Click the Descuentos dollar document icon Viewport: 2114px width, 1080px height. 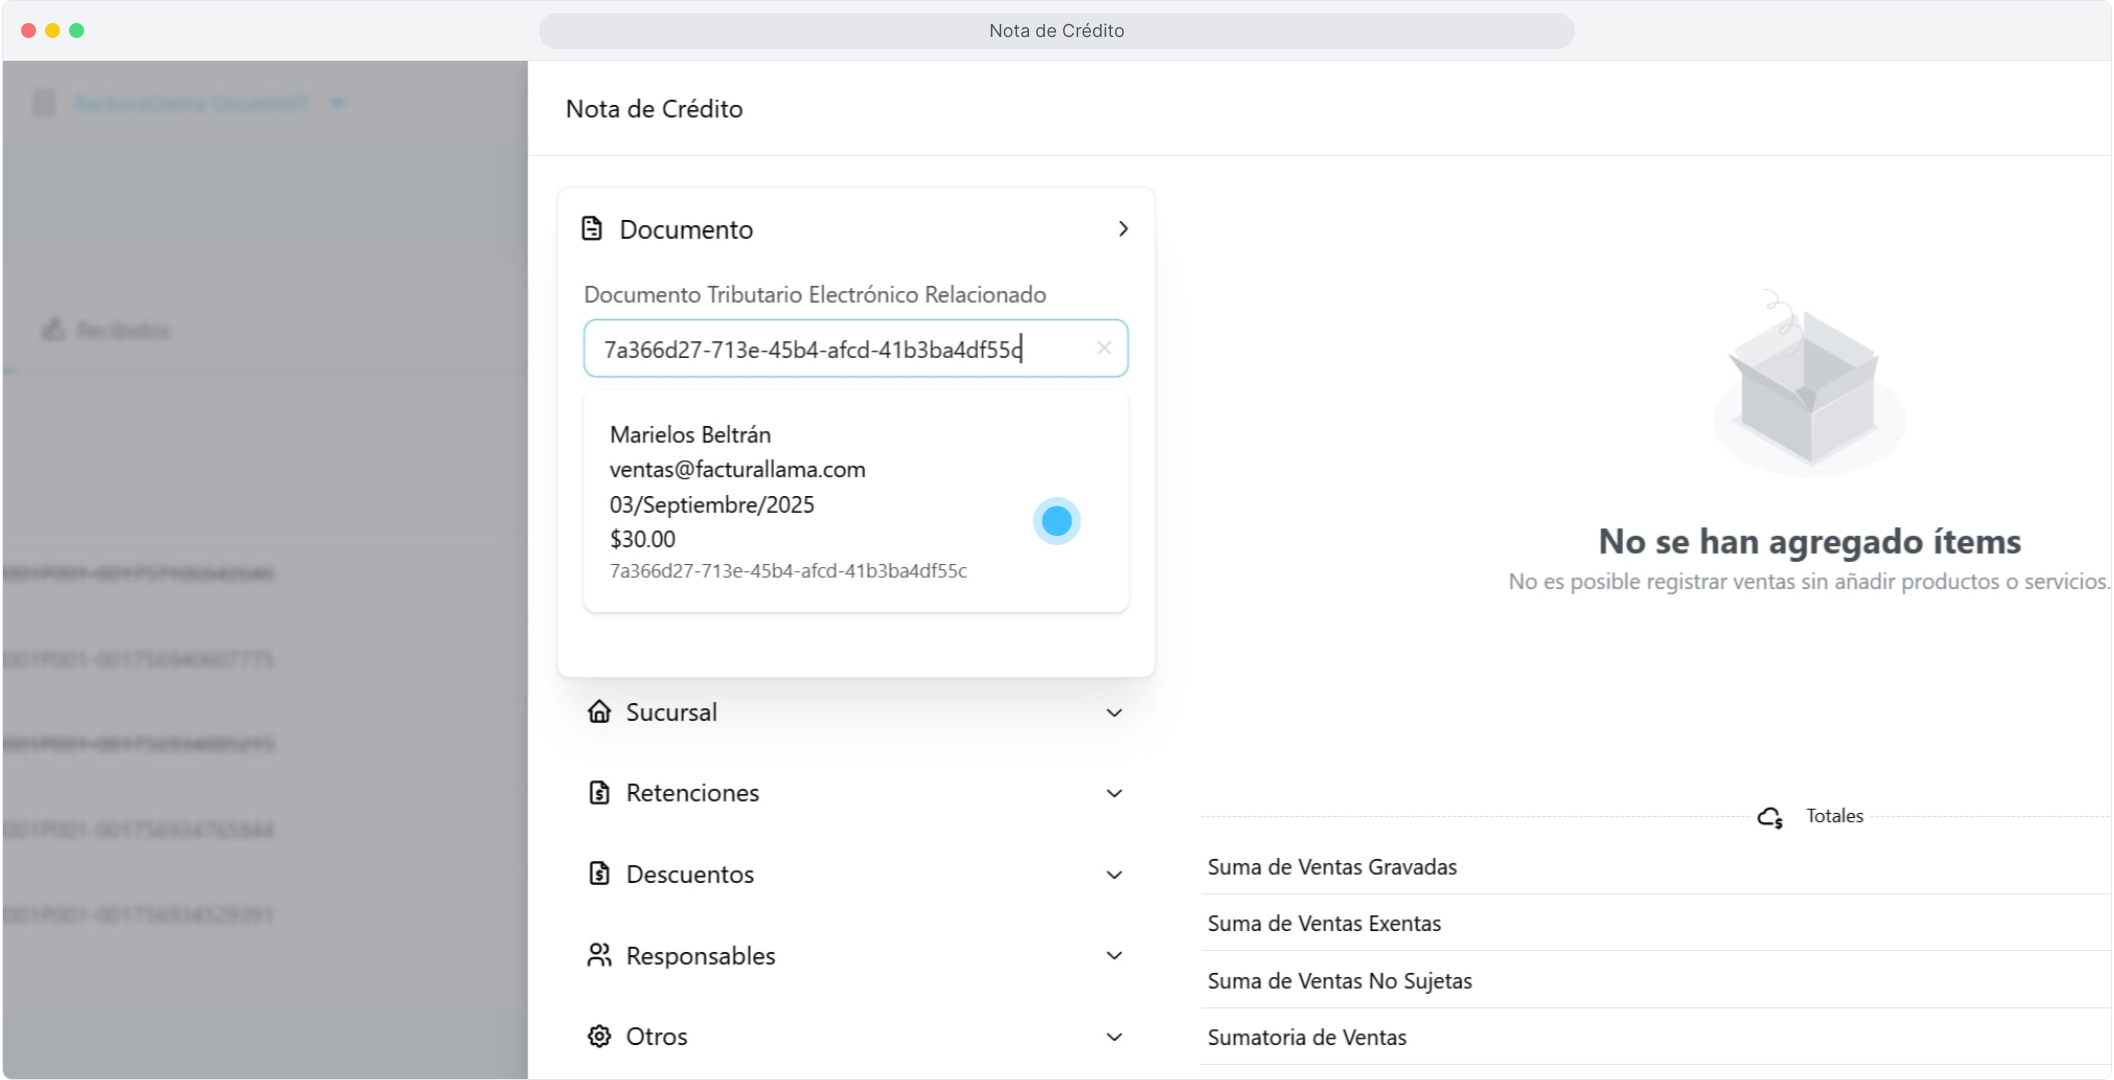pyautogui.click(x=599, y=874)
